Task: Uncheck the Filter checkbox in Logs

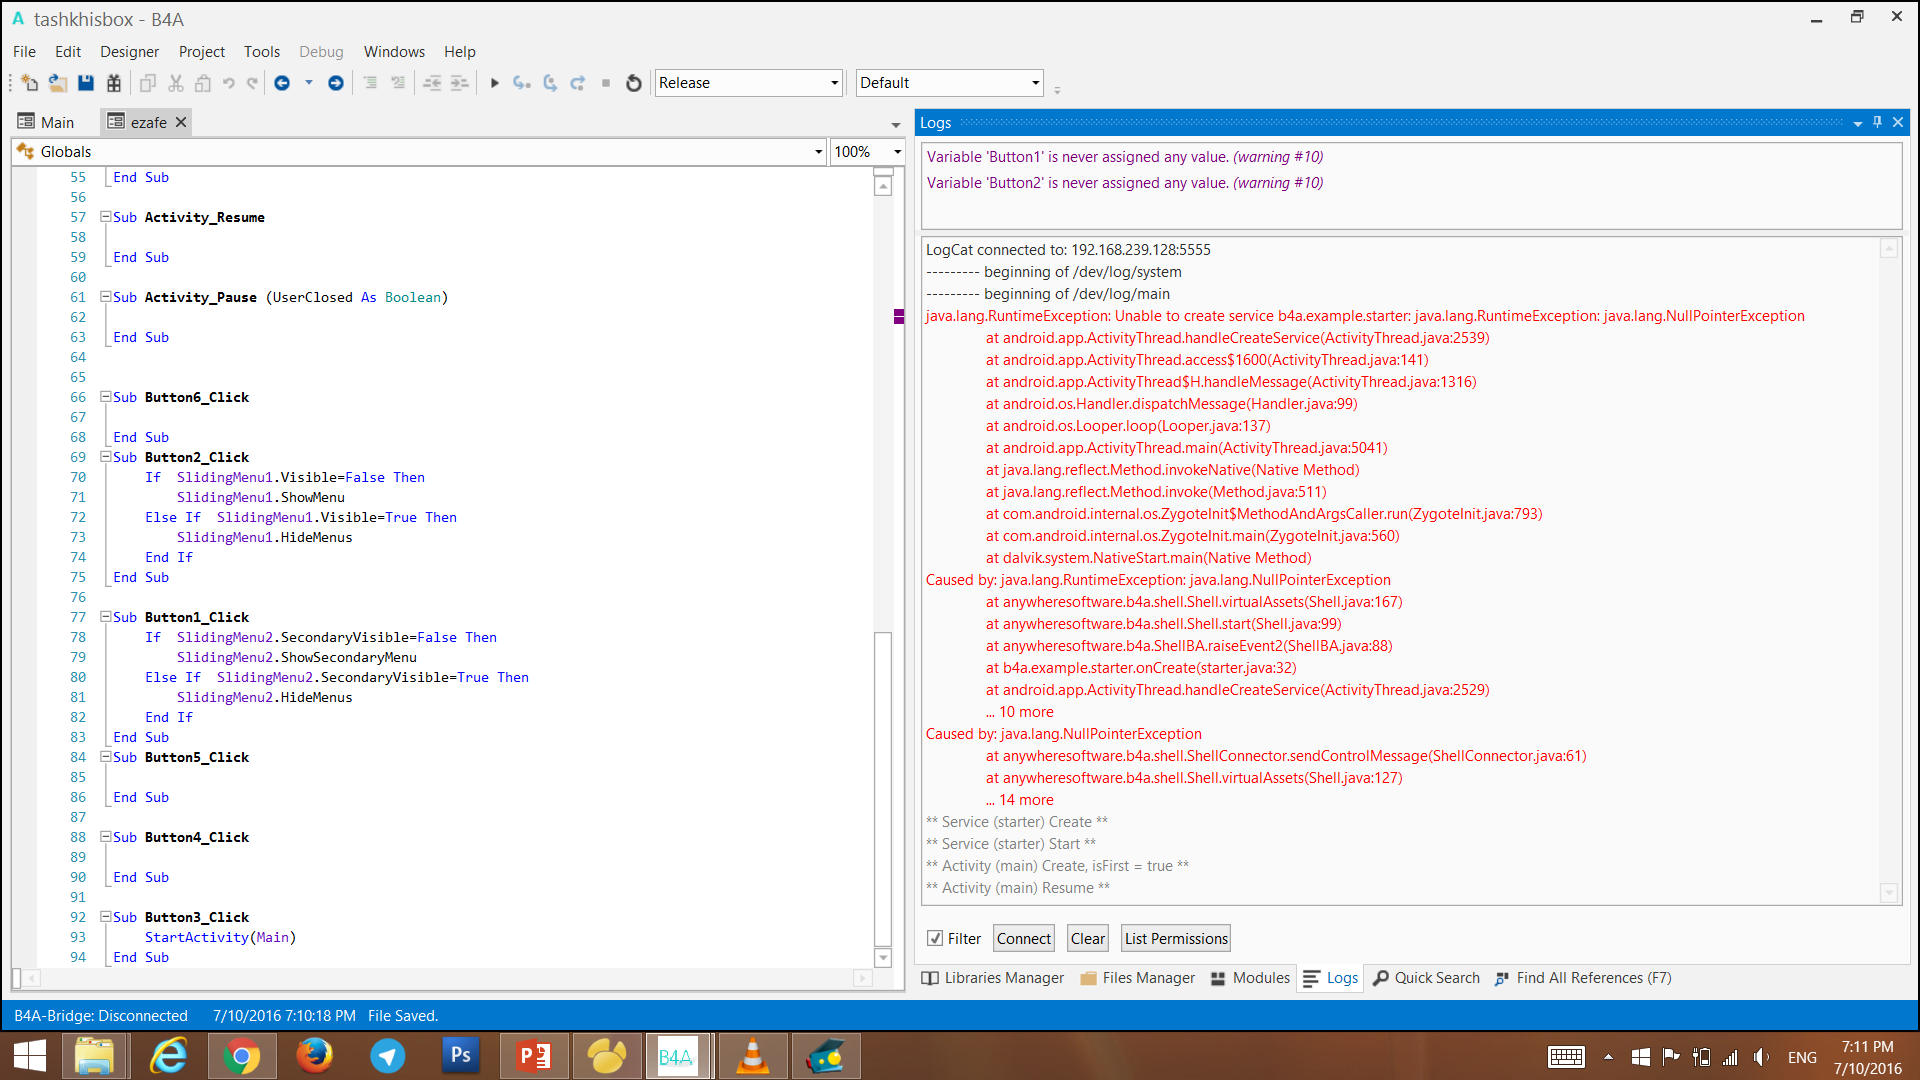Action: 935,938
